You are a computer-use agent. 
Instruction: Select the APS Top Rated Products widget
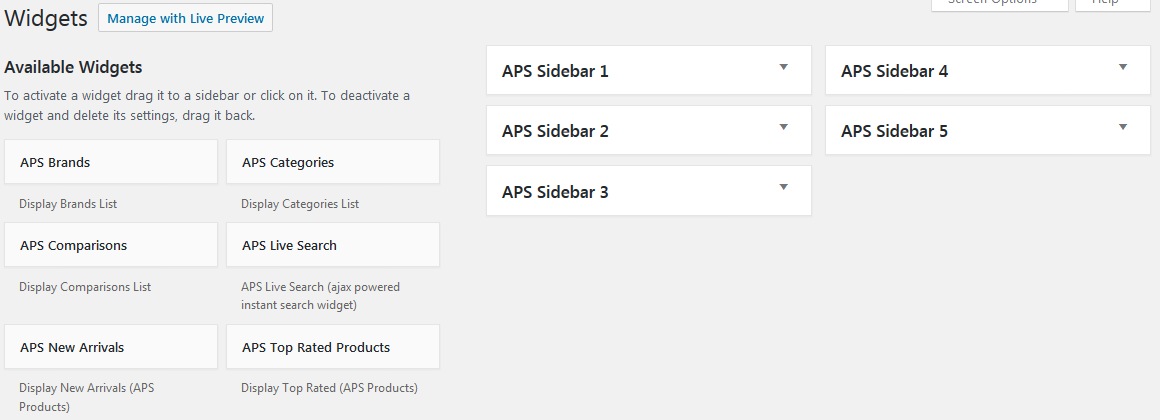(333, 347)
